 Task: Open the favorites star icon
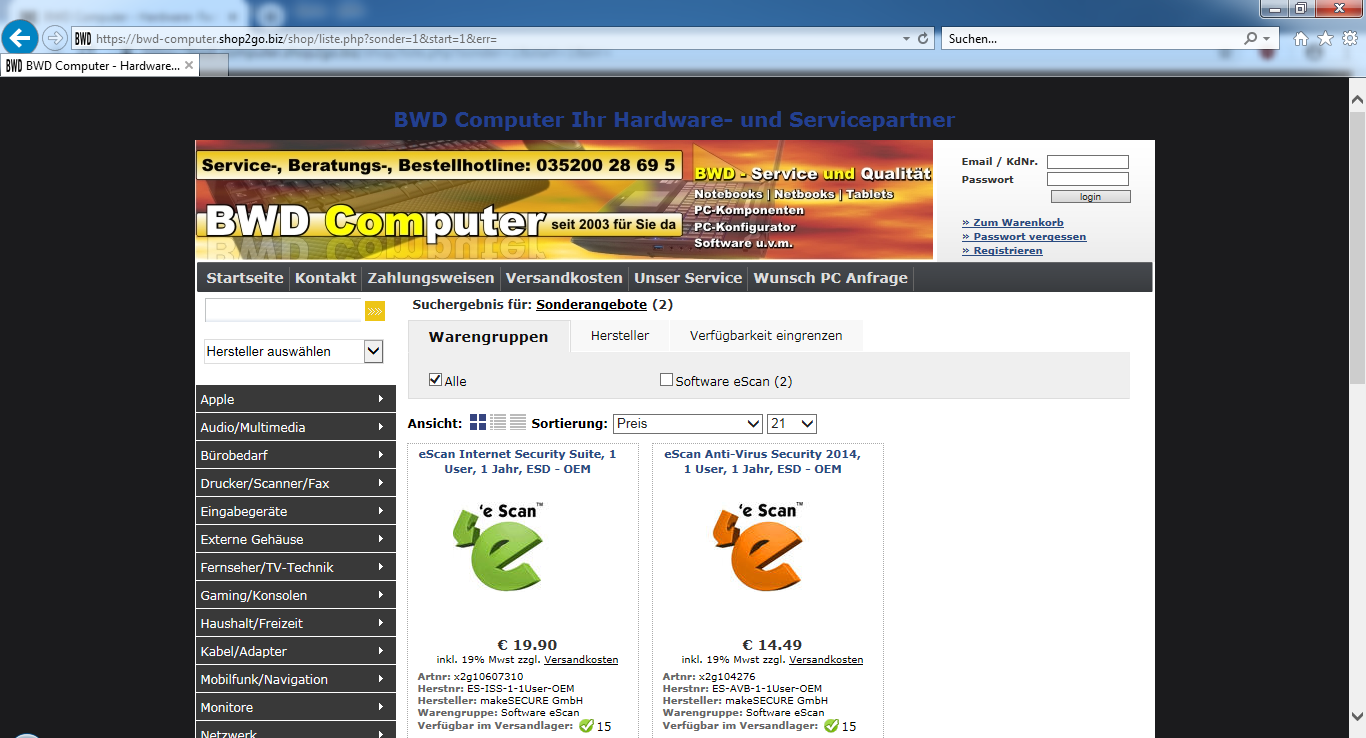tap(1325, 38)
